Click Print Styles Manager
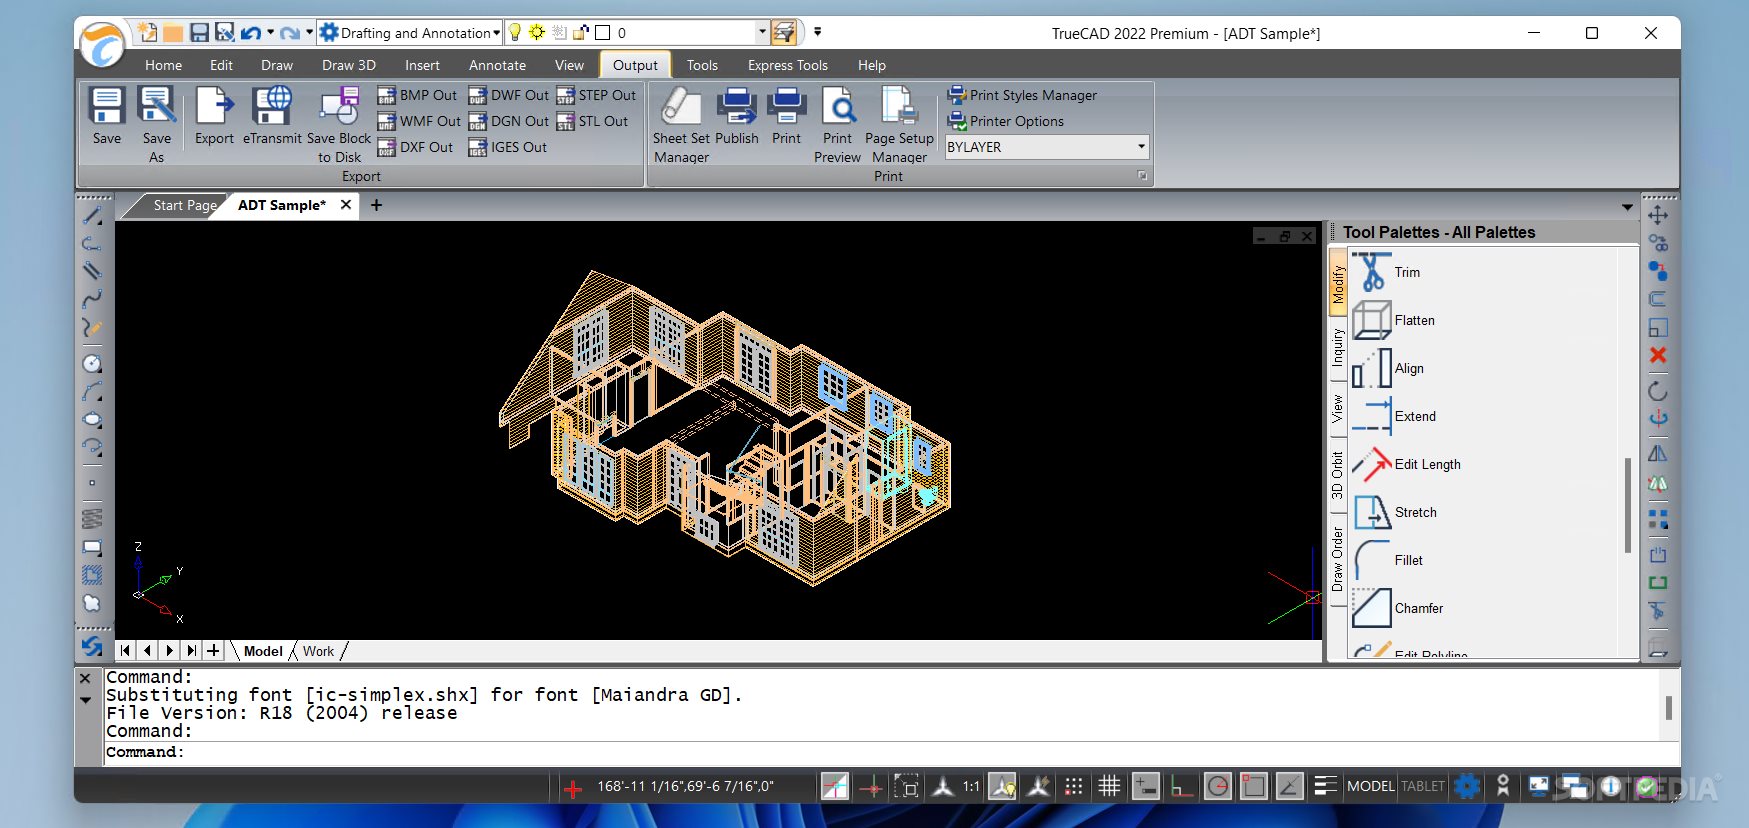This screenshot has height=828, width=1749. (1022, 95)
